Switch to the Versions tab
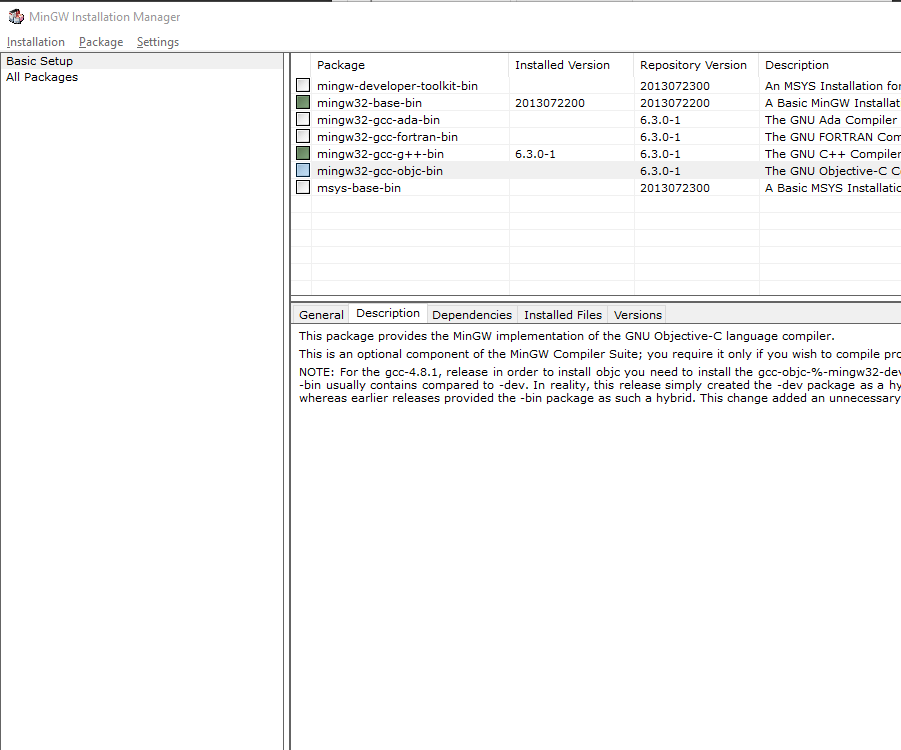Image resolution: width=901 pixels, height=750 pixels. coord(637,315)
